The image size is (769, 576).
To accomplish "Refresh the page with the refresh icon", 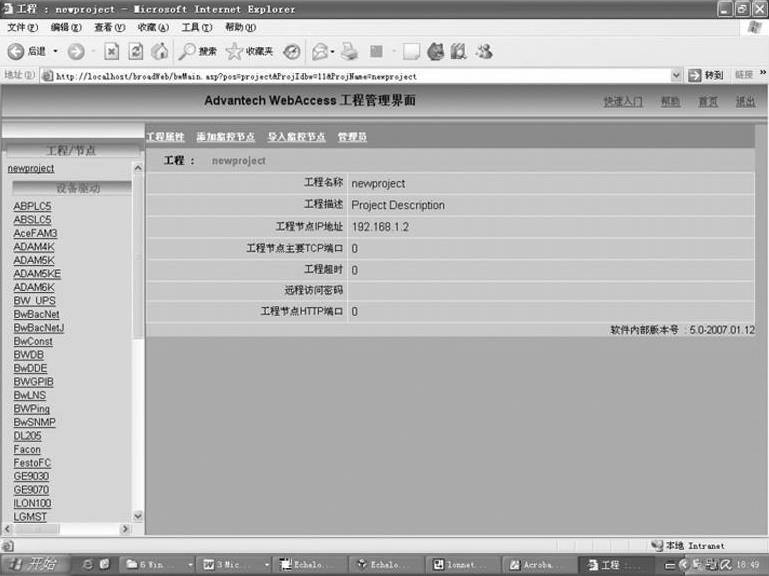I will click(136, 51).
